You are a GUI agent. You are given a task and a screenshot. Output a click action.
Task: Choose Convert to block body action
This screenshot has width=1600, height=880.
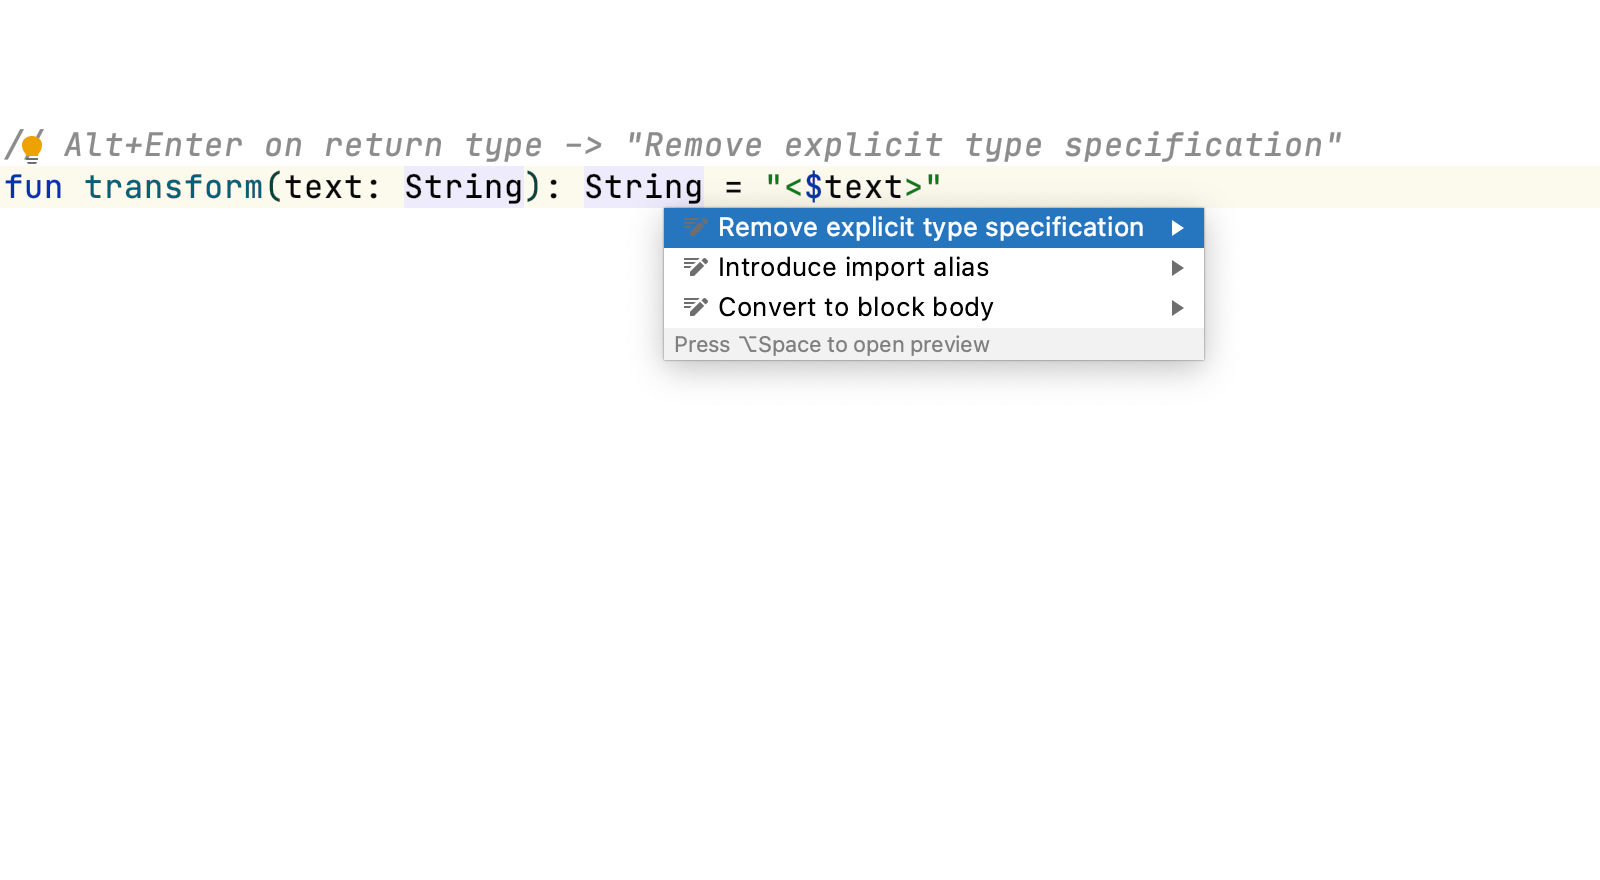tap(855, 307)
